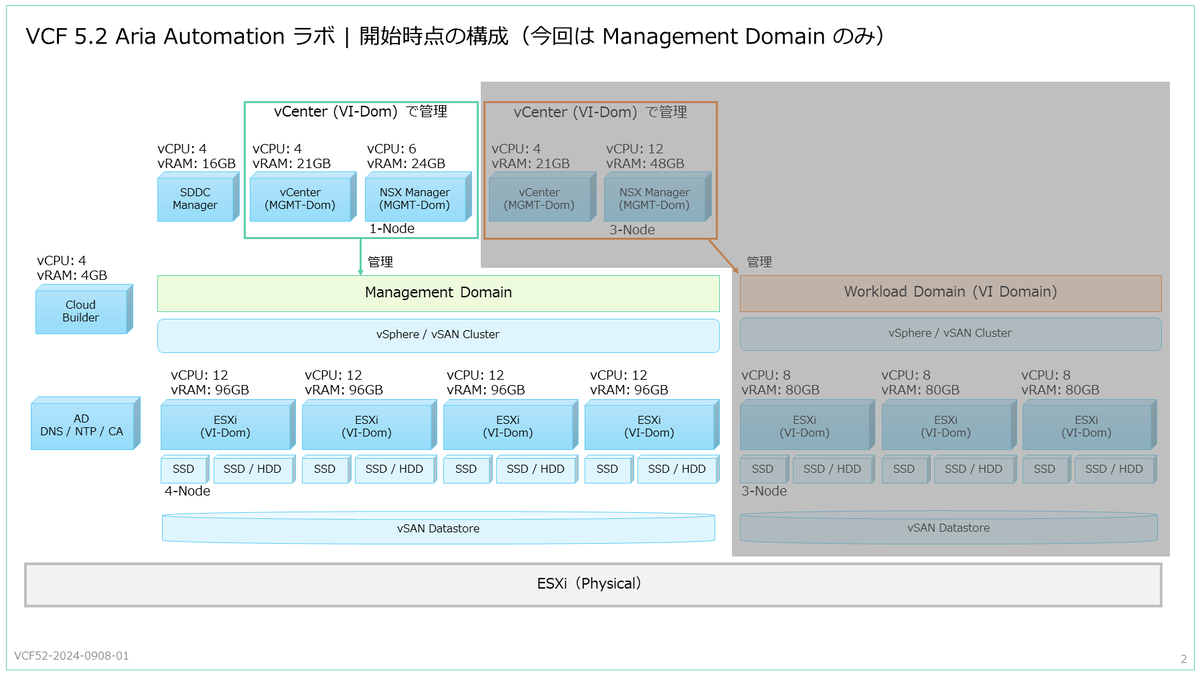Viewport: 1200px width, 675px height.
Task: Click the slide page number '2'
Action: 1183,659
